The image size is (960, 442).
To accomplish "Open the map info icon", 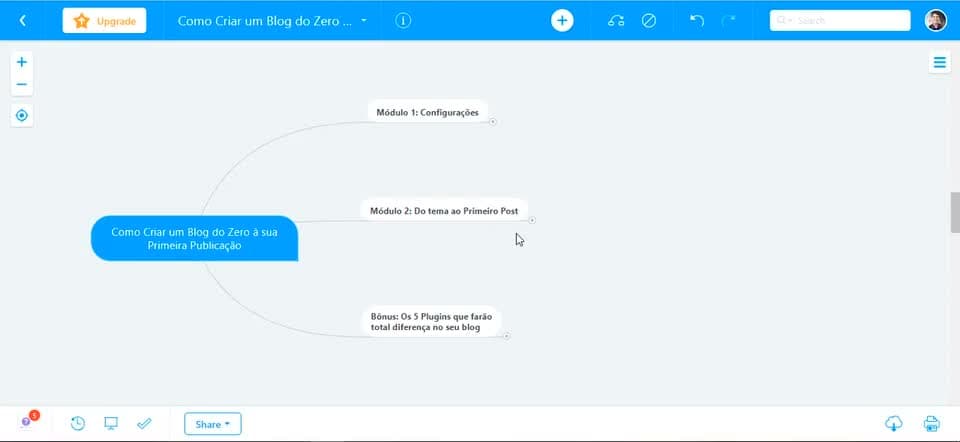I will tap(403, 20).
